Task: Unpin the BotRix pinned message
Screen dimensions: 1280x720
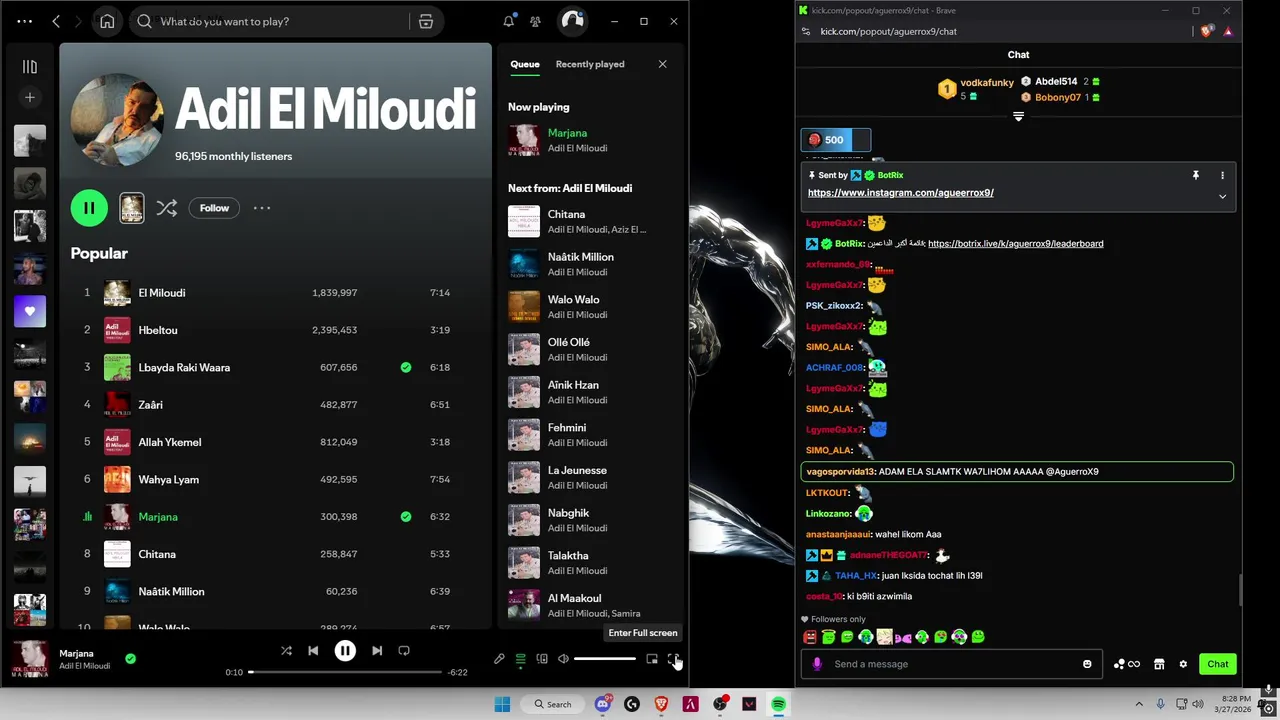Action: click(x=1195, y=175)
